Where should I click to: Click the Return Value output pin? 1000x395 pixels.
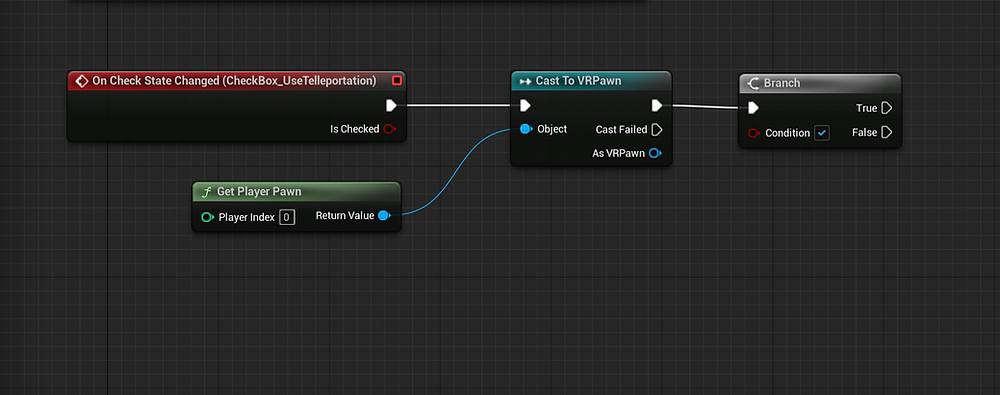pos(384,216)
